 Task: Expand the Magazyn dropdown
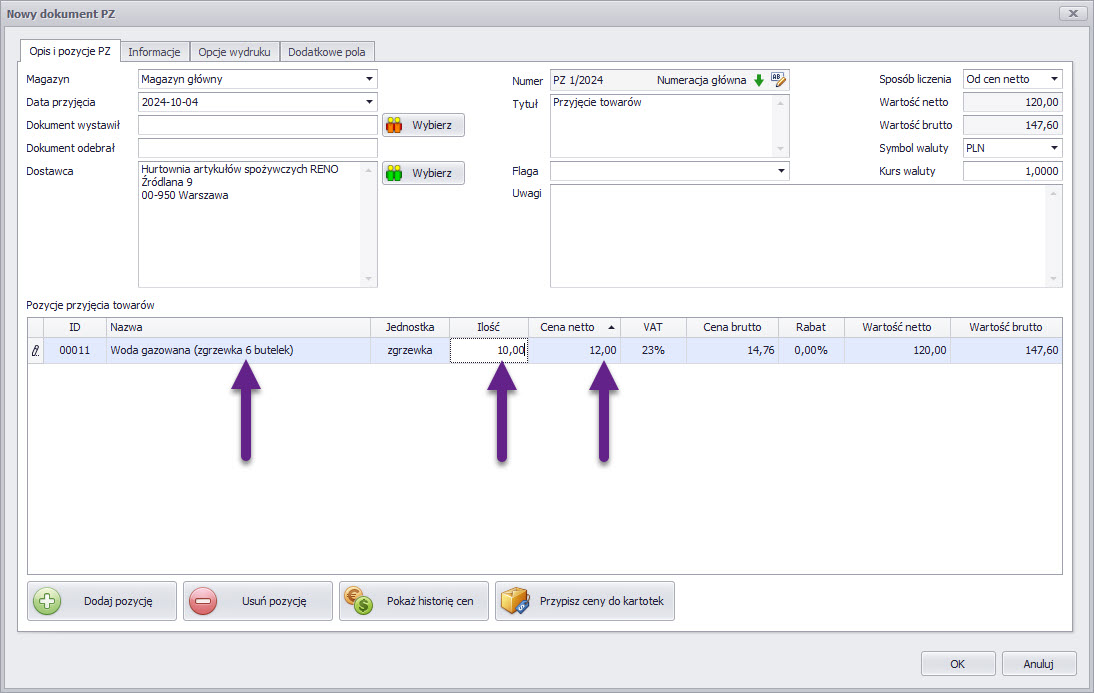pyautogui.click(x=368, y=79)
